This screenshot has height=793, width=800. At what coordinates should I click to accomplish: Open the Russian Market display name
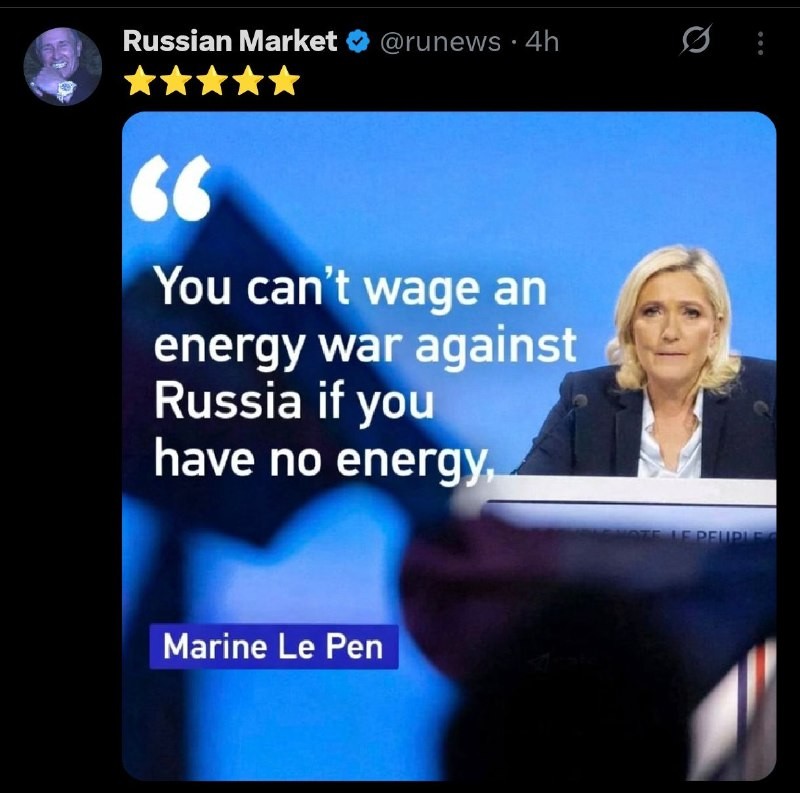point(230,41)
